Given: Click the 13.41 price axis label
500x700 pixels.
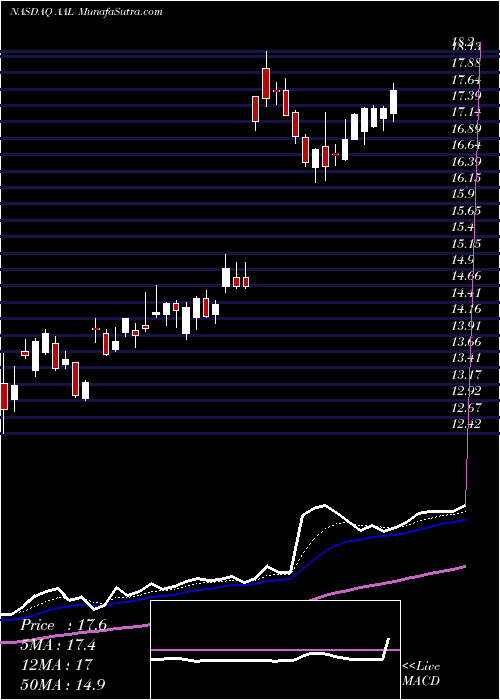Looking at the screenshot, I should coord(466,358).
